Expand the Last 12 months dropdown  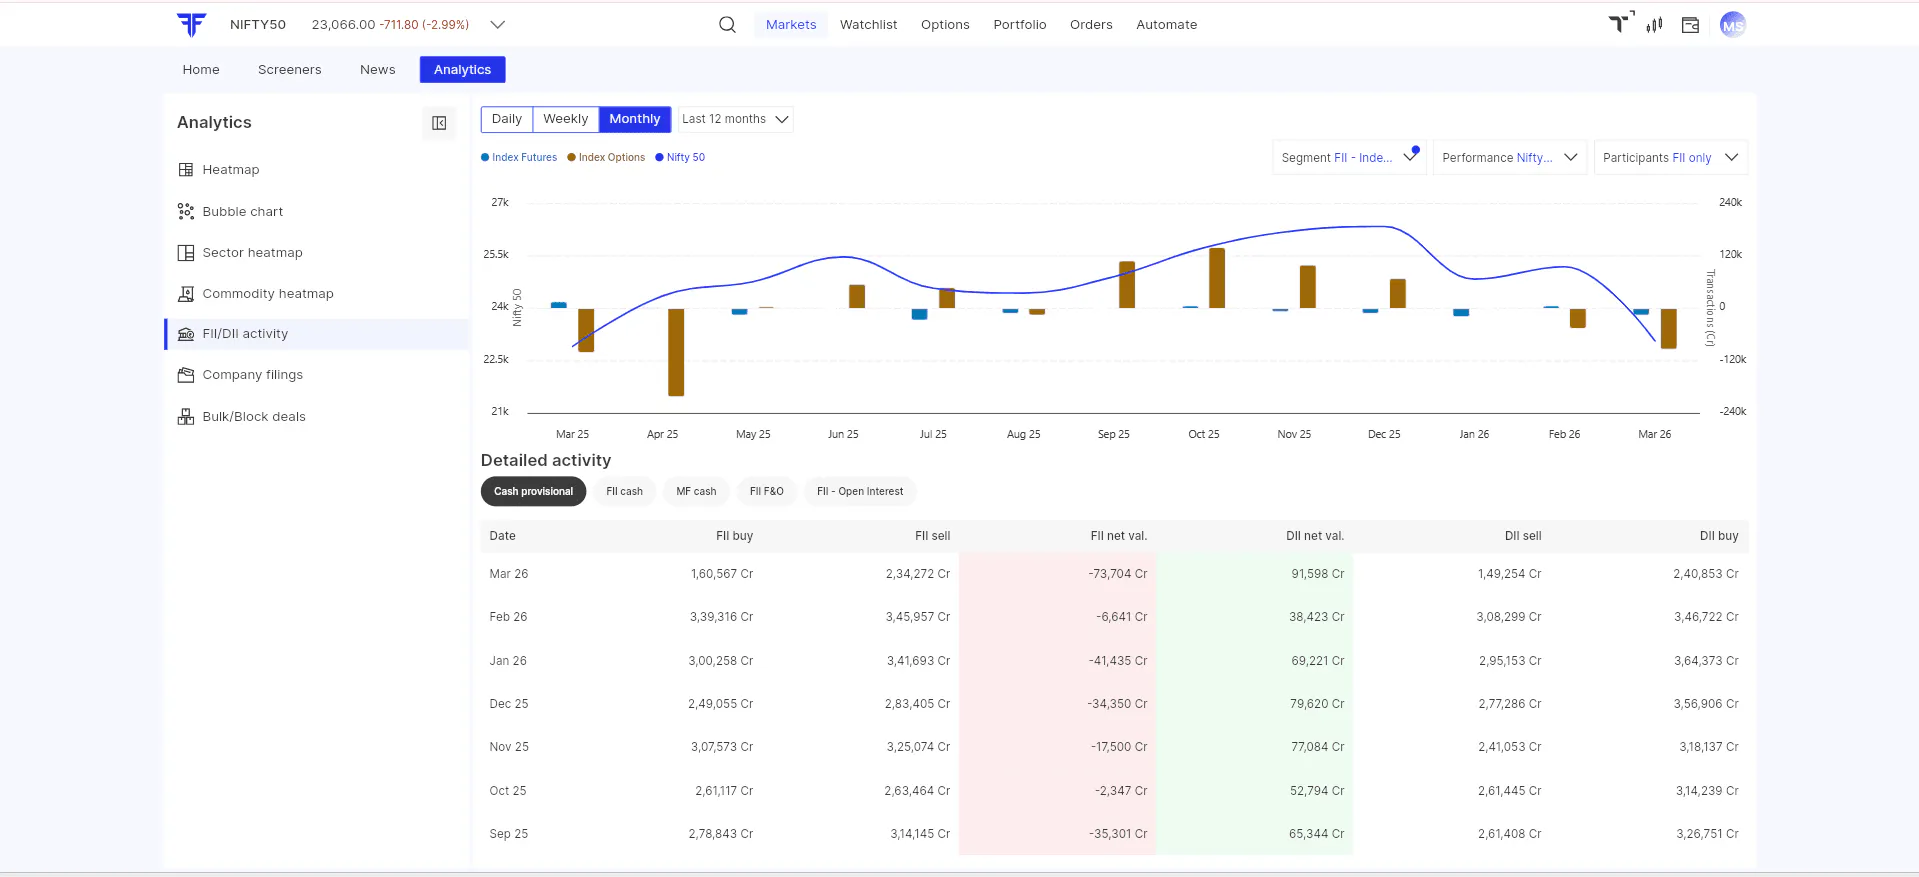coord(735,119)
